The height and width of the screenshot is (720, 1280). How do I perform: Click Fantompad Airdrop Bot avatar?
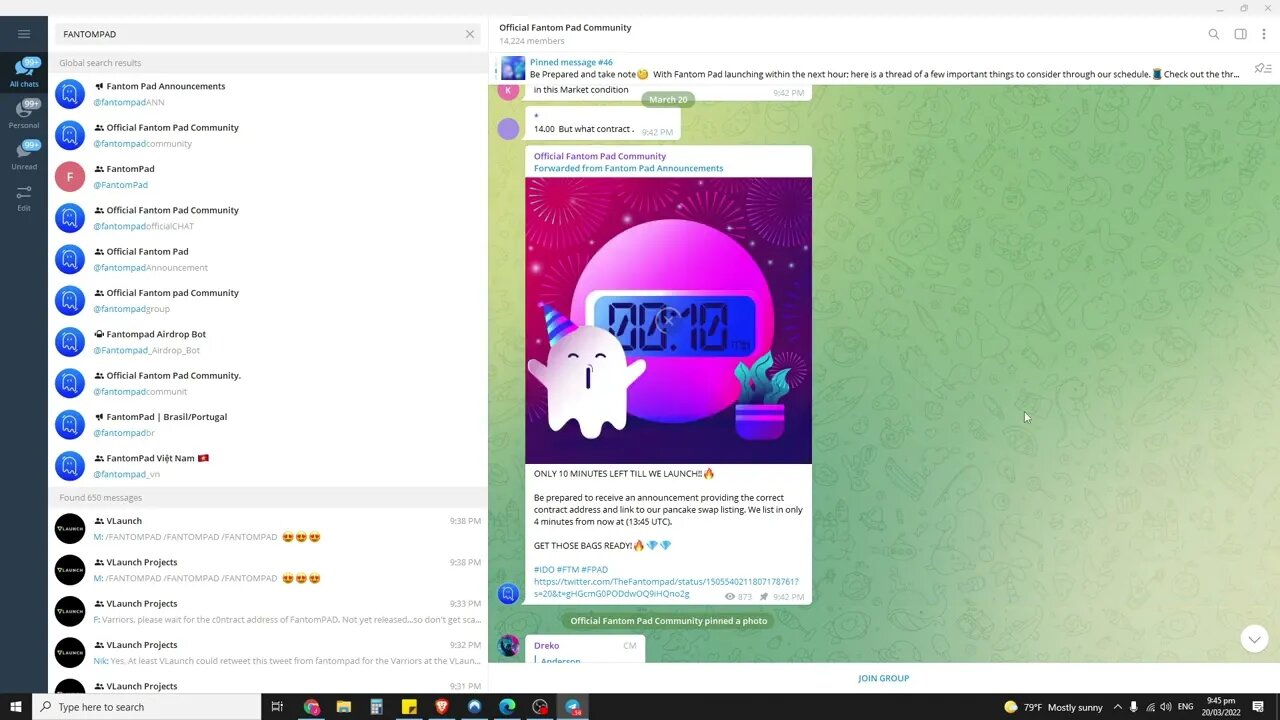point(70,342)
